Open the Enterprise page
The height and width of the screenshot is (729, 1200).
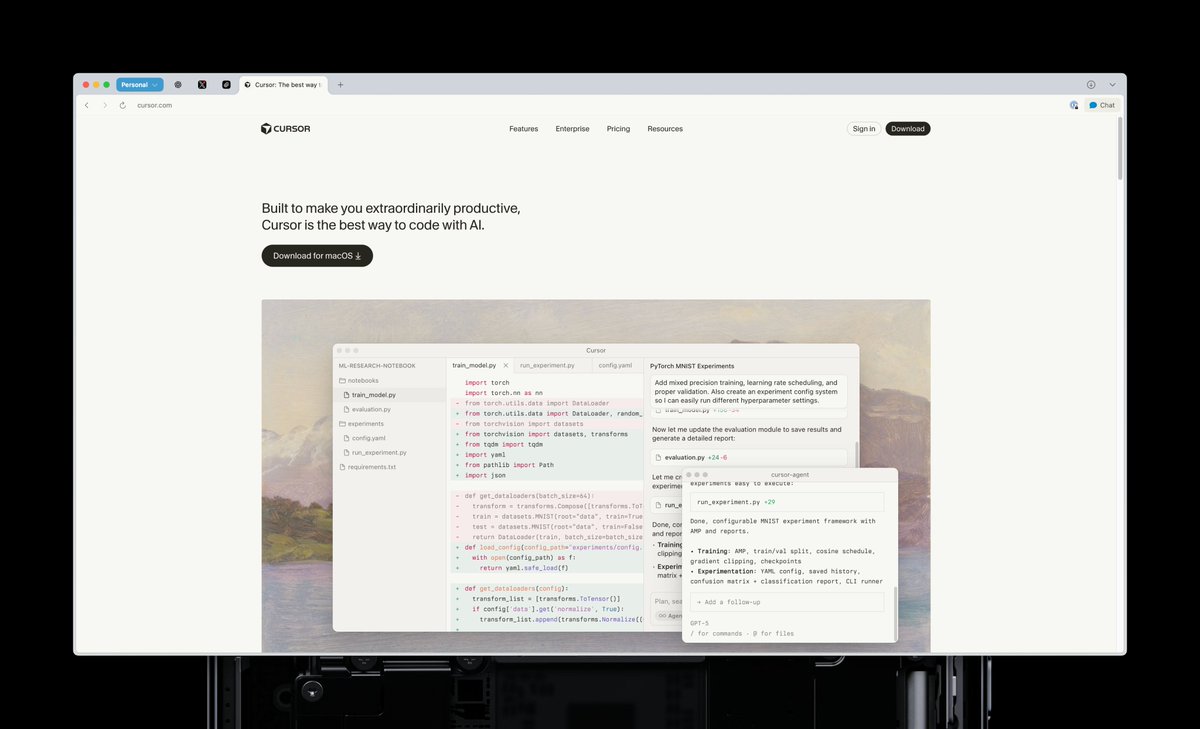[572, 129]
